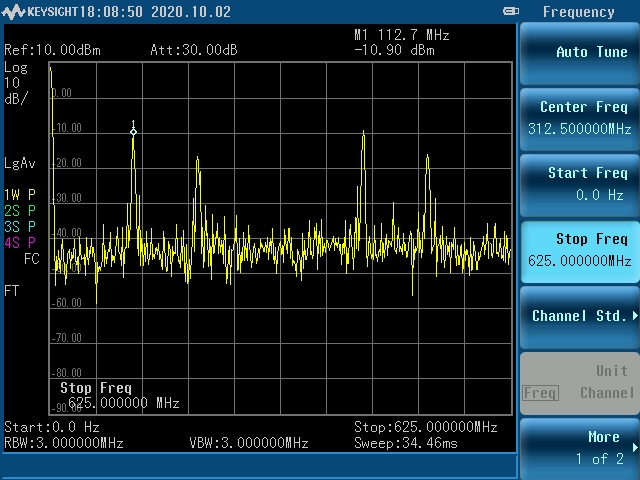Click the Start:0.0 Hz readout at bottom

pos(52,427)
